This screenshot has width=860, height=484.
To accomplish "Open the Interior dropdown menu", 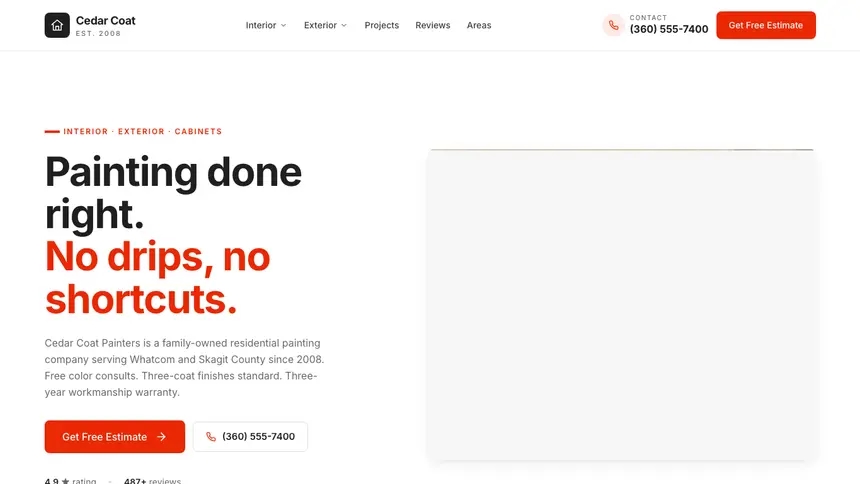I will (x=266, y=25).
